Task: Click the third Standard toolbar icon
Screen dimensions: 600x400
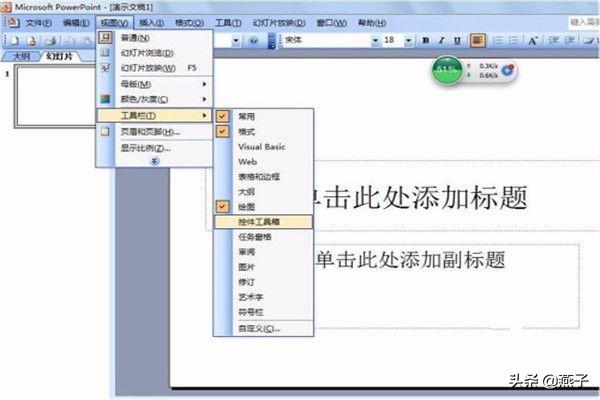Action: pyautogui.click(x=50, y=41)
